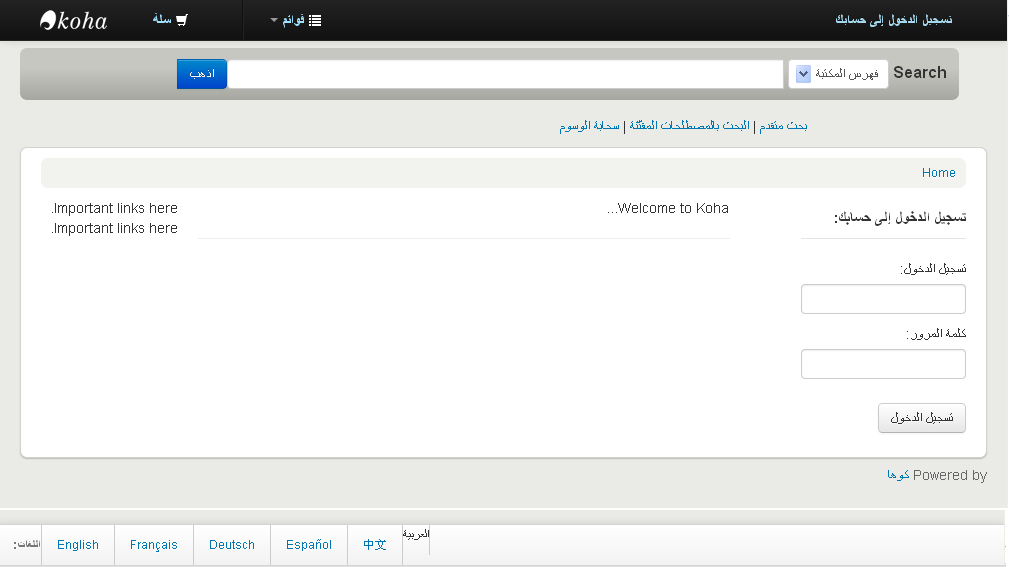The width and height of the screenshot is (1009, 567).
Task: Open the سحابة الوسوم tag cloud link
Action: click(x=590, y=126)
